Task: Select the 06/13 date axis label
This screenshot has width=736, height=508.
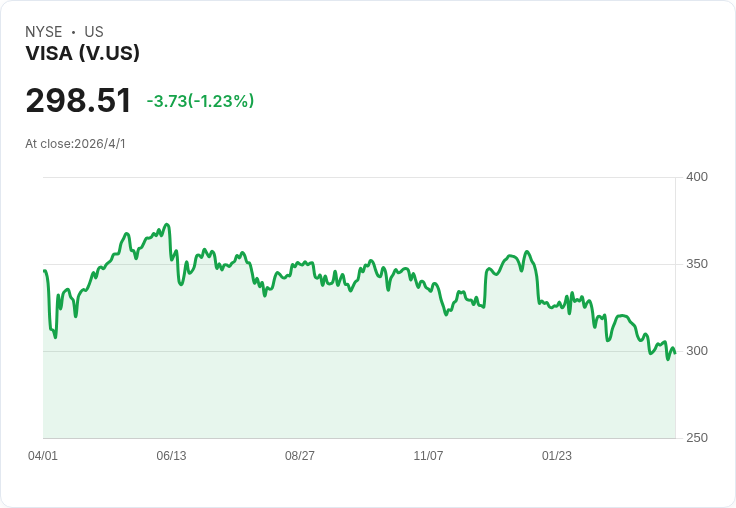Action: click(x=171, y=456)
